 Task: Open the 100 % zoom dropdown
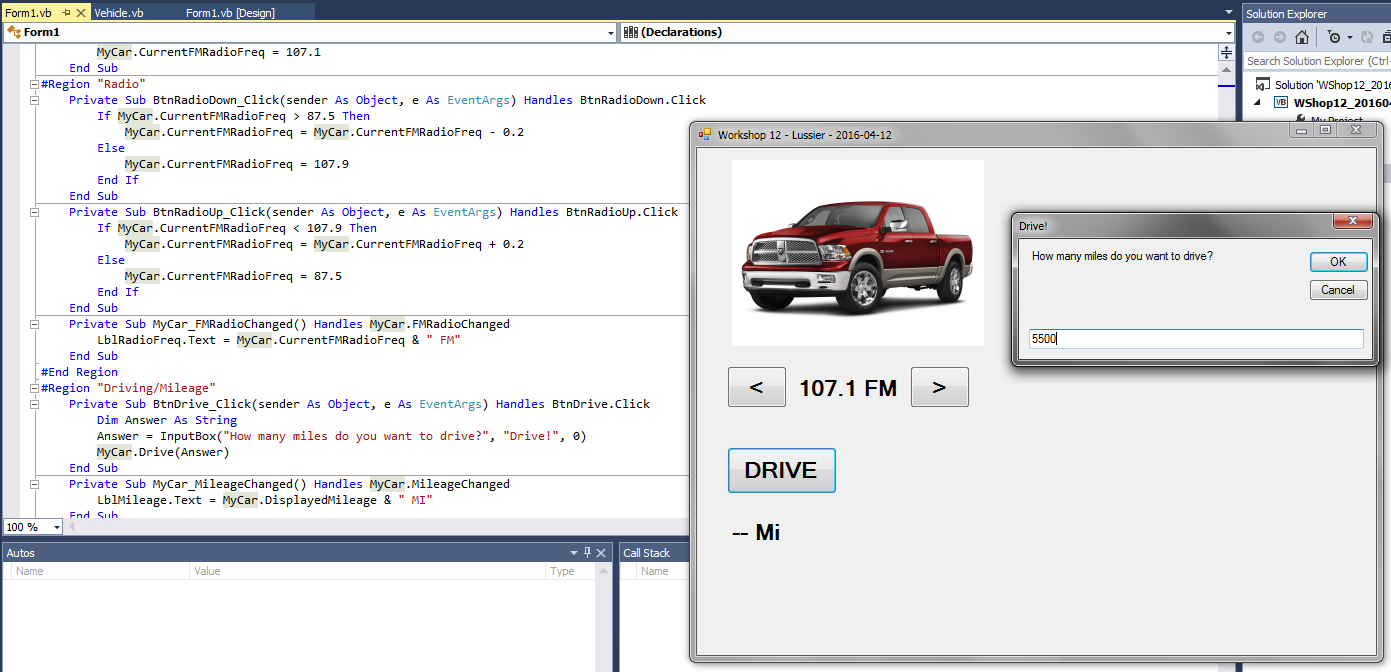click(56, 527)
